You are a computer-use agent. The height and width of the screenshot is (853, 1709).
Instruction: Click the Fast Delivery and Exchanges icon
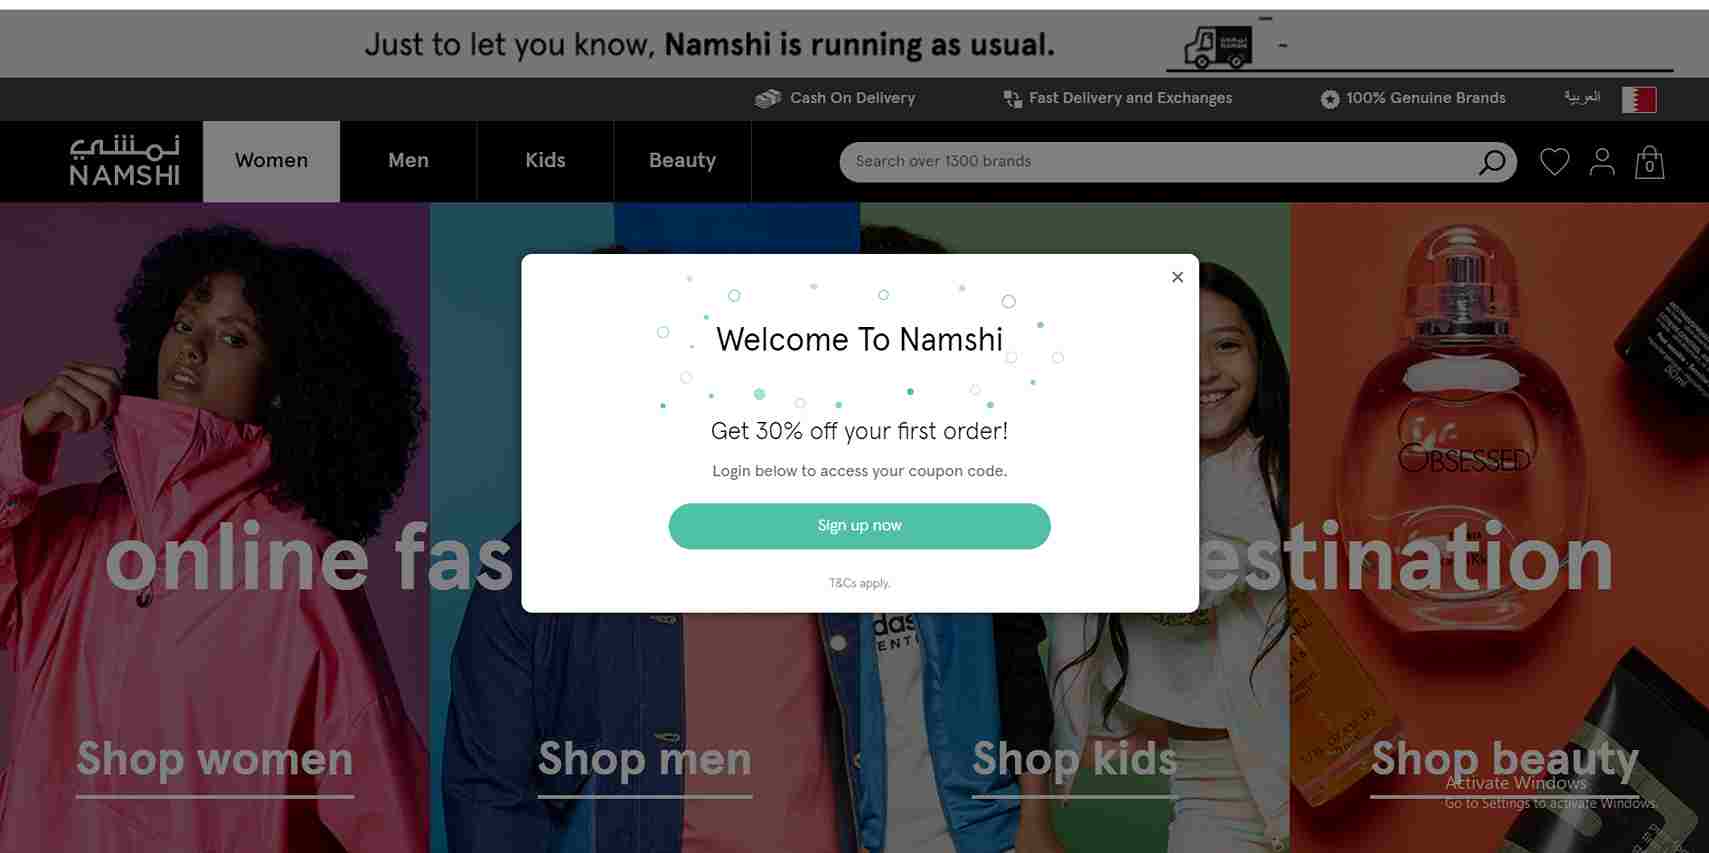(x=1012, y=99)
